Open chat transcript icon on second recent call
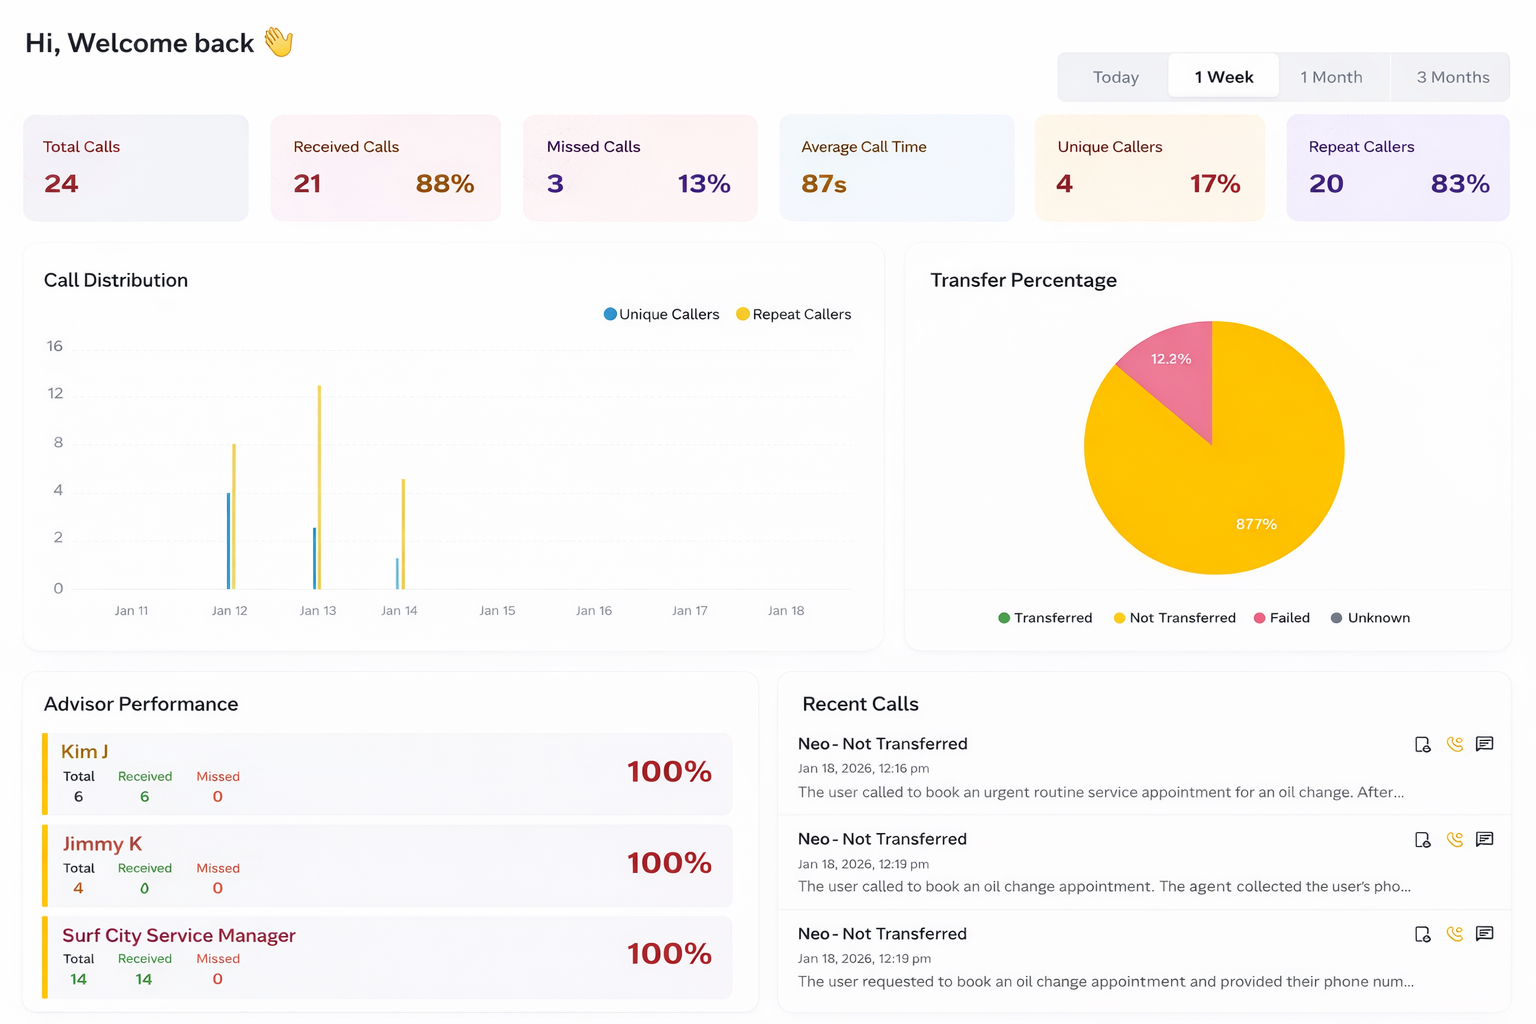 1485,840
